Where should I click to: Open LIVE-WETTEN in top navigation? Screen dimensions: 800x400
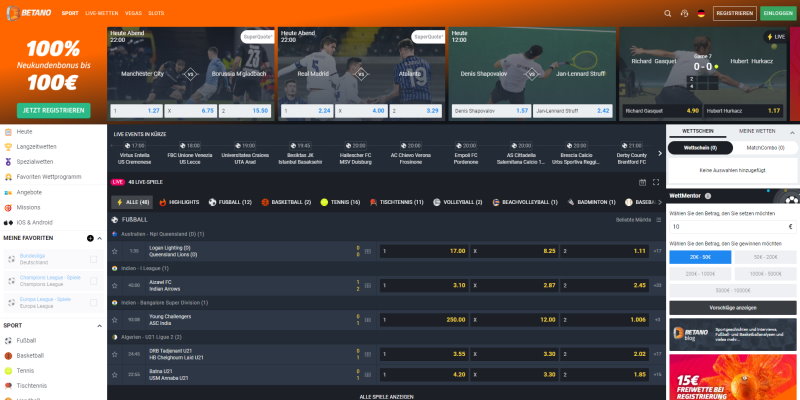click(x=102, y=13)
